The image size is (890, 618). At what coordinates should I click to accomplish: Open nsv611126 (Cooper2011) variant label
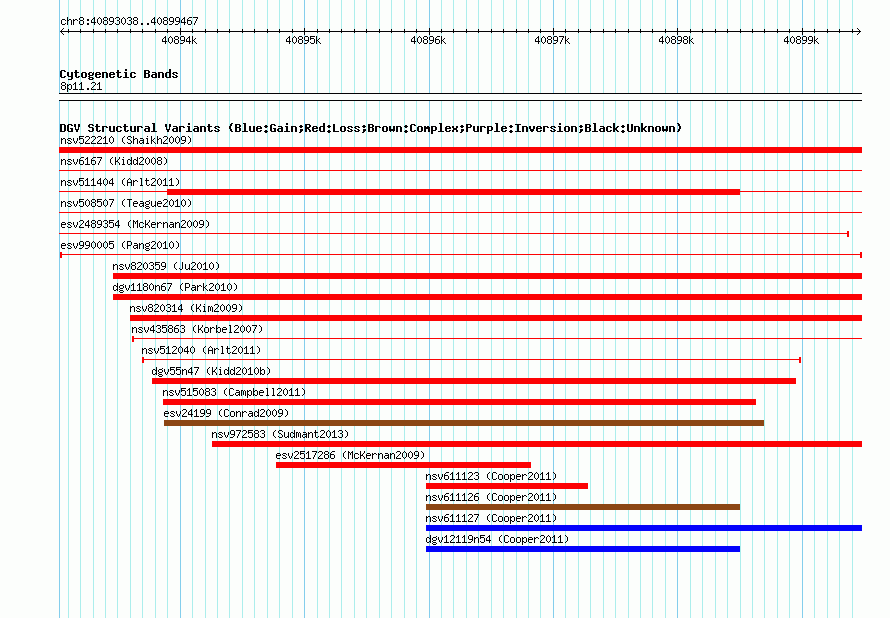(x=491, y=497)
